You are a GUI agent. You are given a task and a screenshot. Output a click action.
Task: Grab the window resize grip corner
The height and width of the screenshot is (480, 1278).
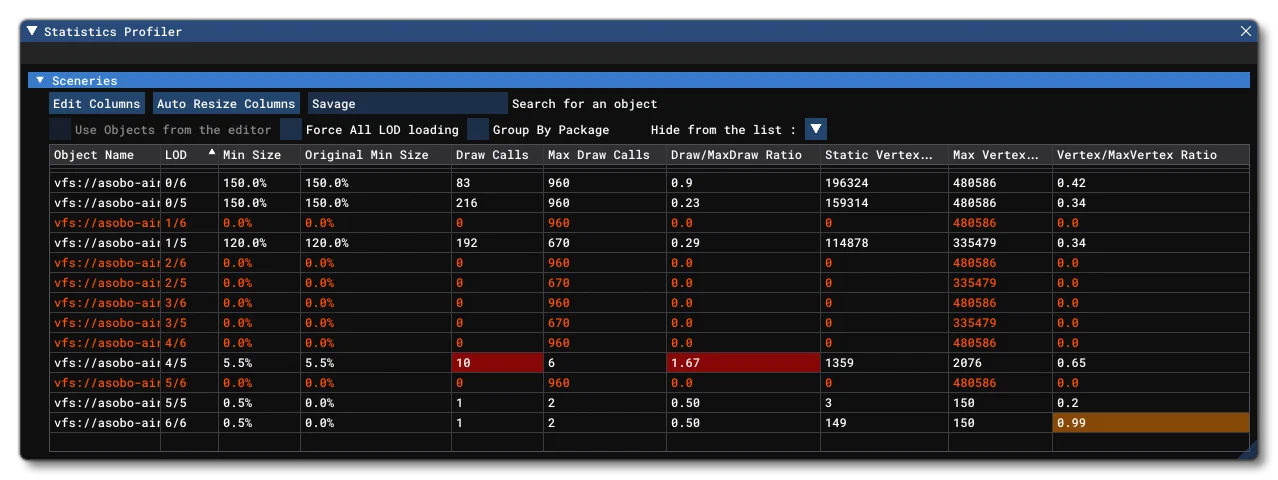(x=1248, y=450)
